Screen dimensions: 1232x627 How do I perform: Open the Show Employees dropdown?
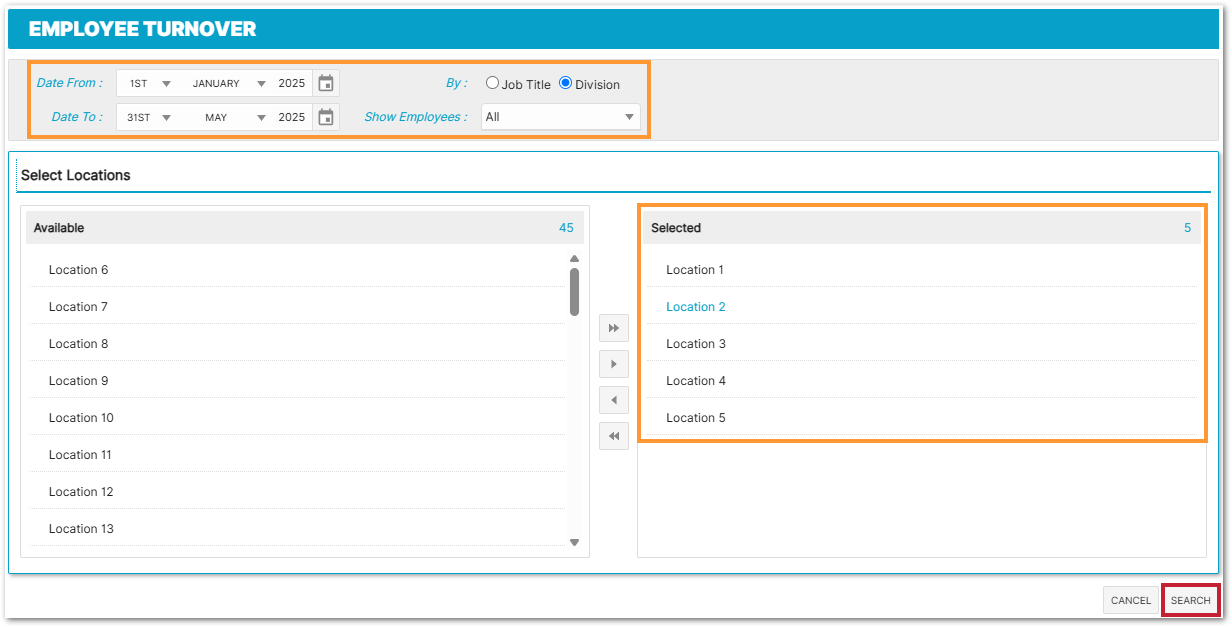click(560, 117)
